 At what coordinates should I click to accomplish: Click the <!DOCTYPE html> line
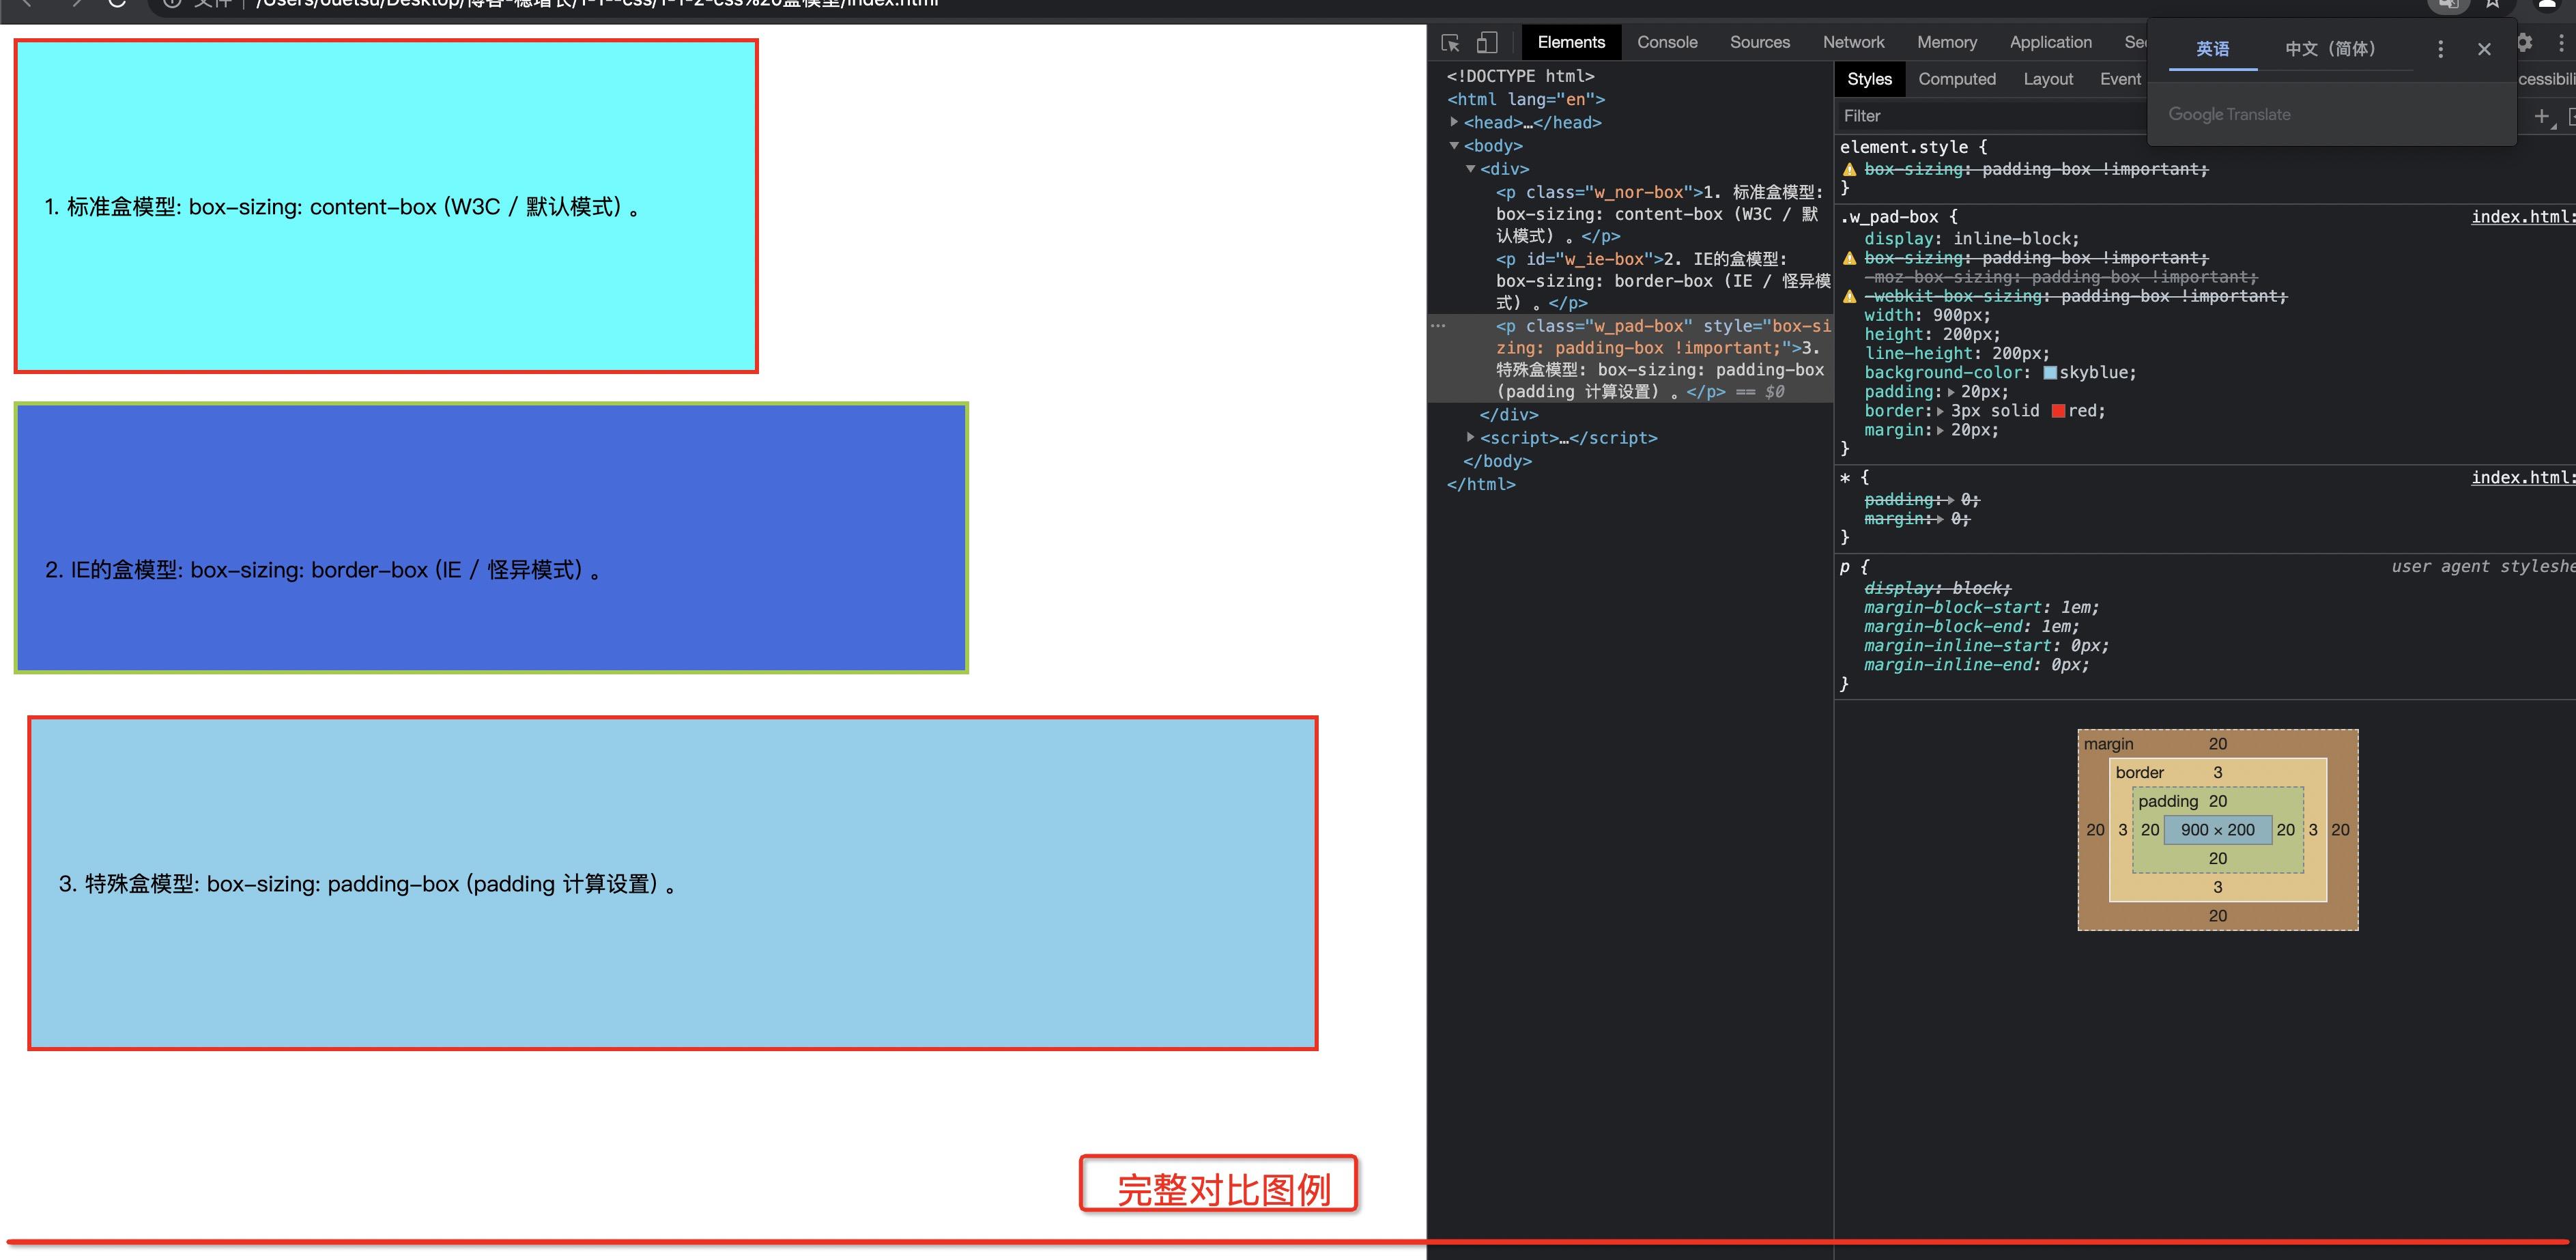coord(1520,76)
